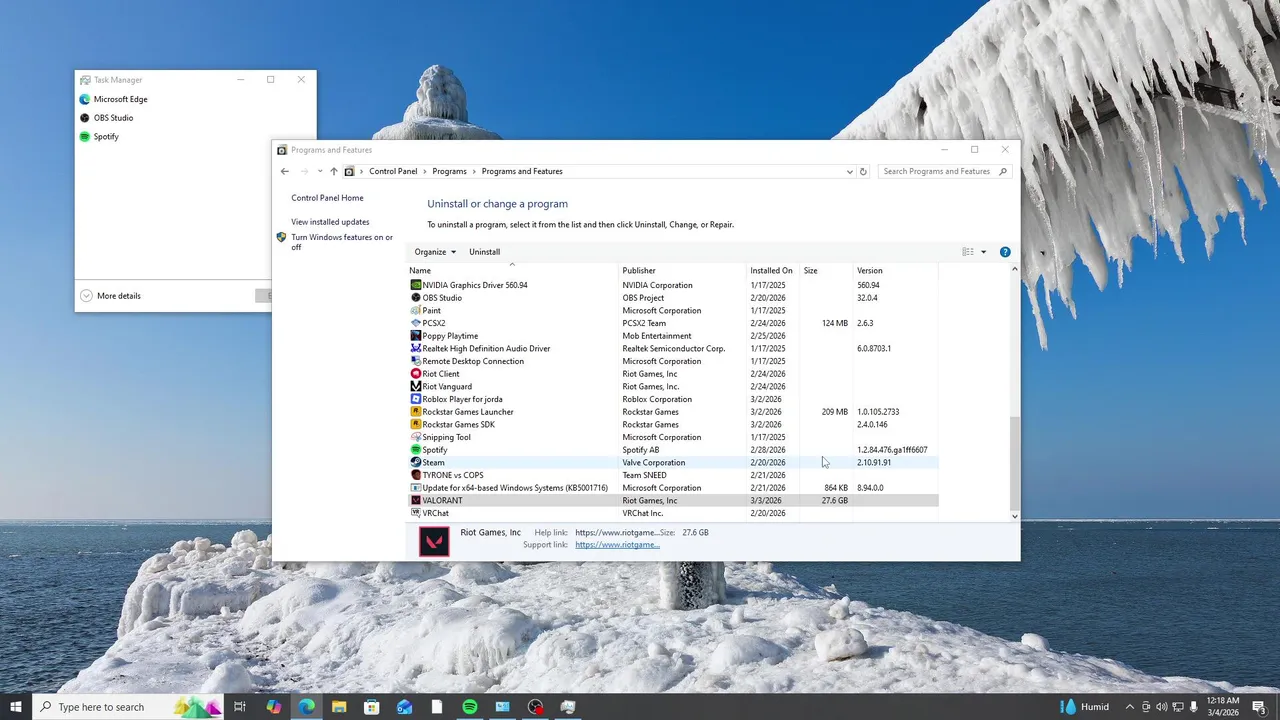
Task: Click the Spotify icon in Task Manager
Action: 85,136
